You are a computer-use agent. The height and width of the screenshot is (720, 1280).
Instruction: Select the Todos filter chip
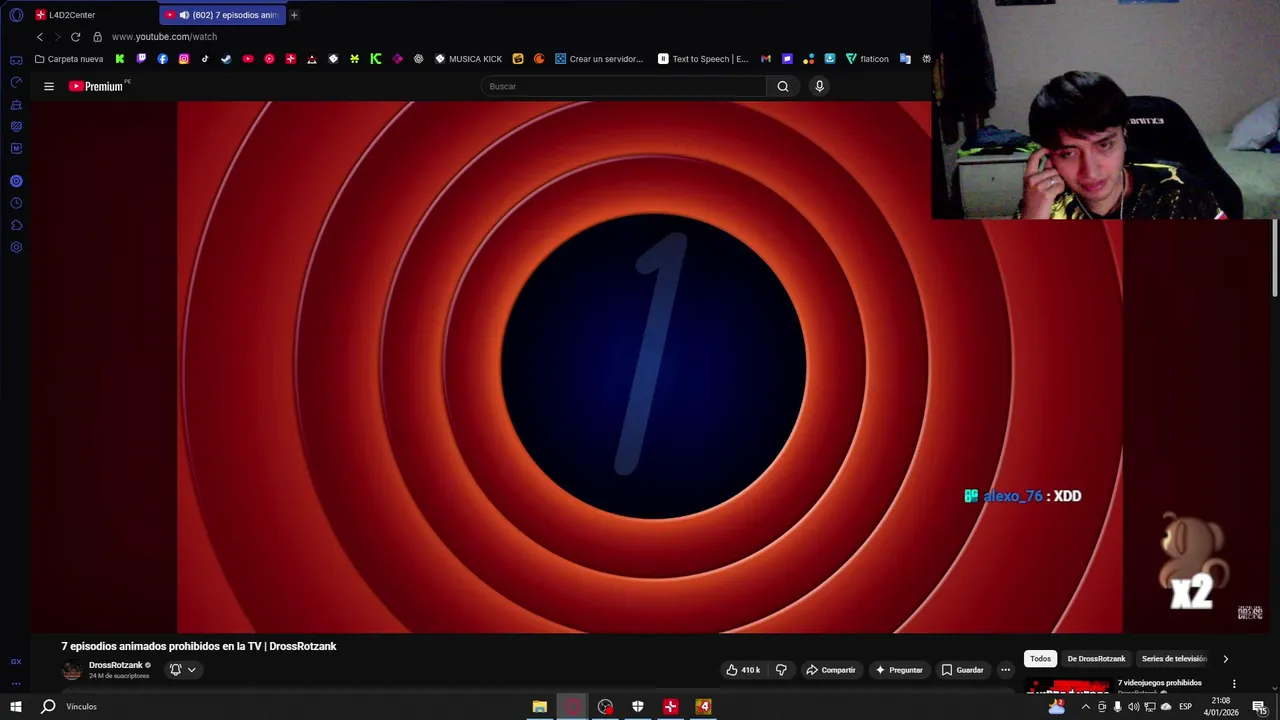pyautogui.click(x=1040, y=659)
